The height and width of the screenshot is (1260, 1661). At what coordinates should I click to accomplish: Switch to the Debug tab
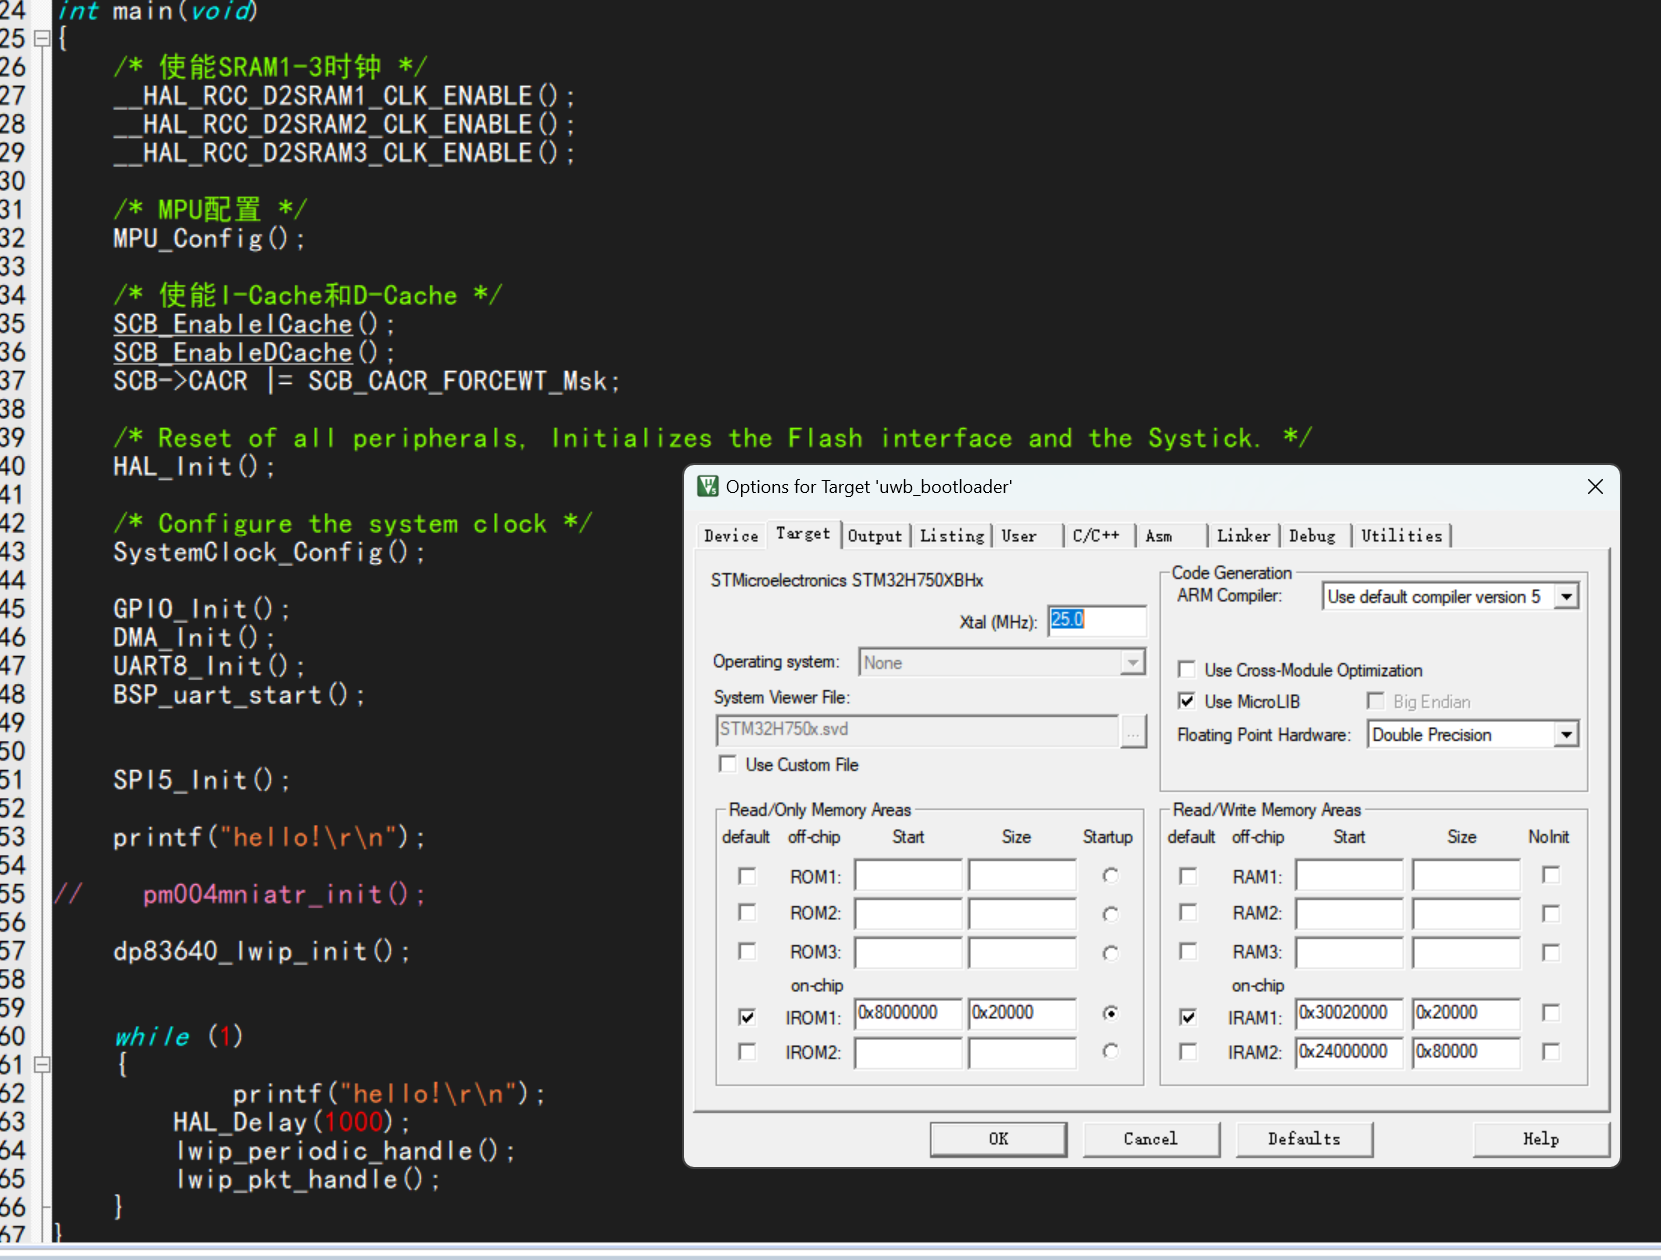tap(1312, 536)
